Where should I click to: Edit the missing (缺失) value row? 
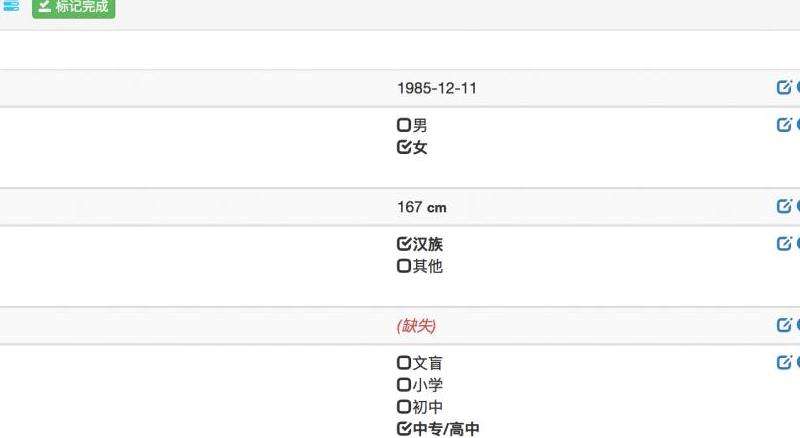point(784,324)
